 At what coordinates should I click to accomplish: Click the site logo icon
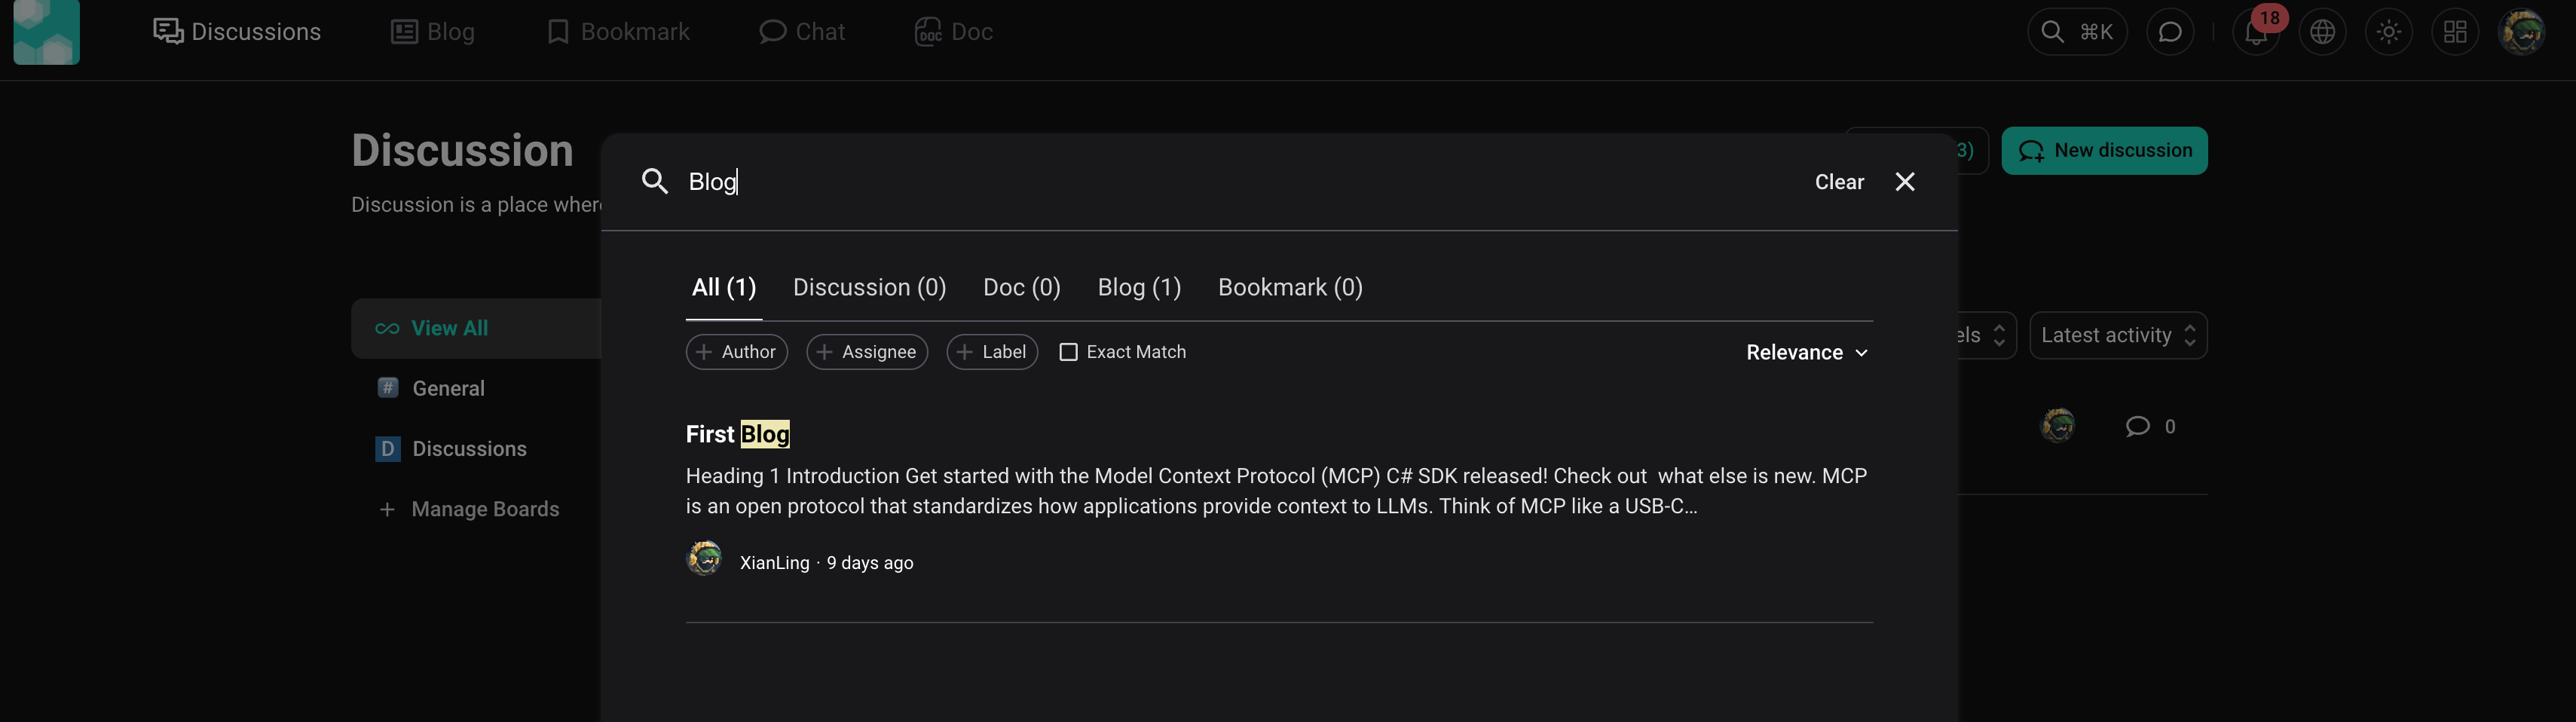point(46,32)
